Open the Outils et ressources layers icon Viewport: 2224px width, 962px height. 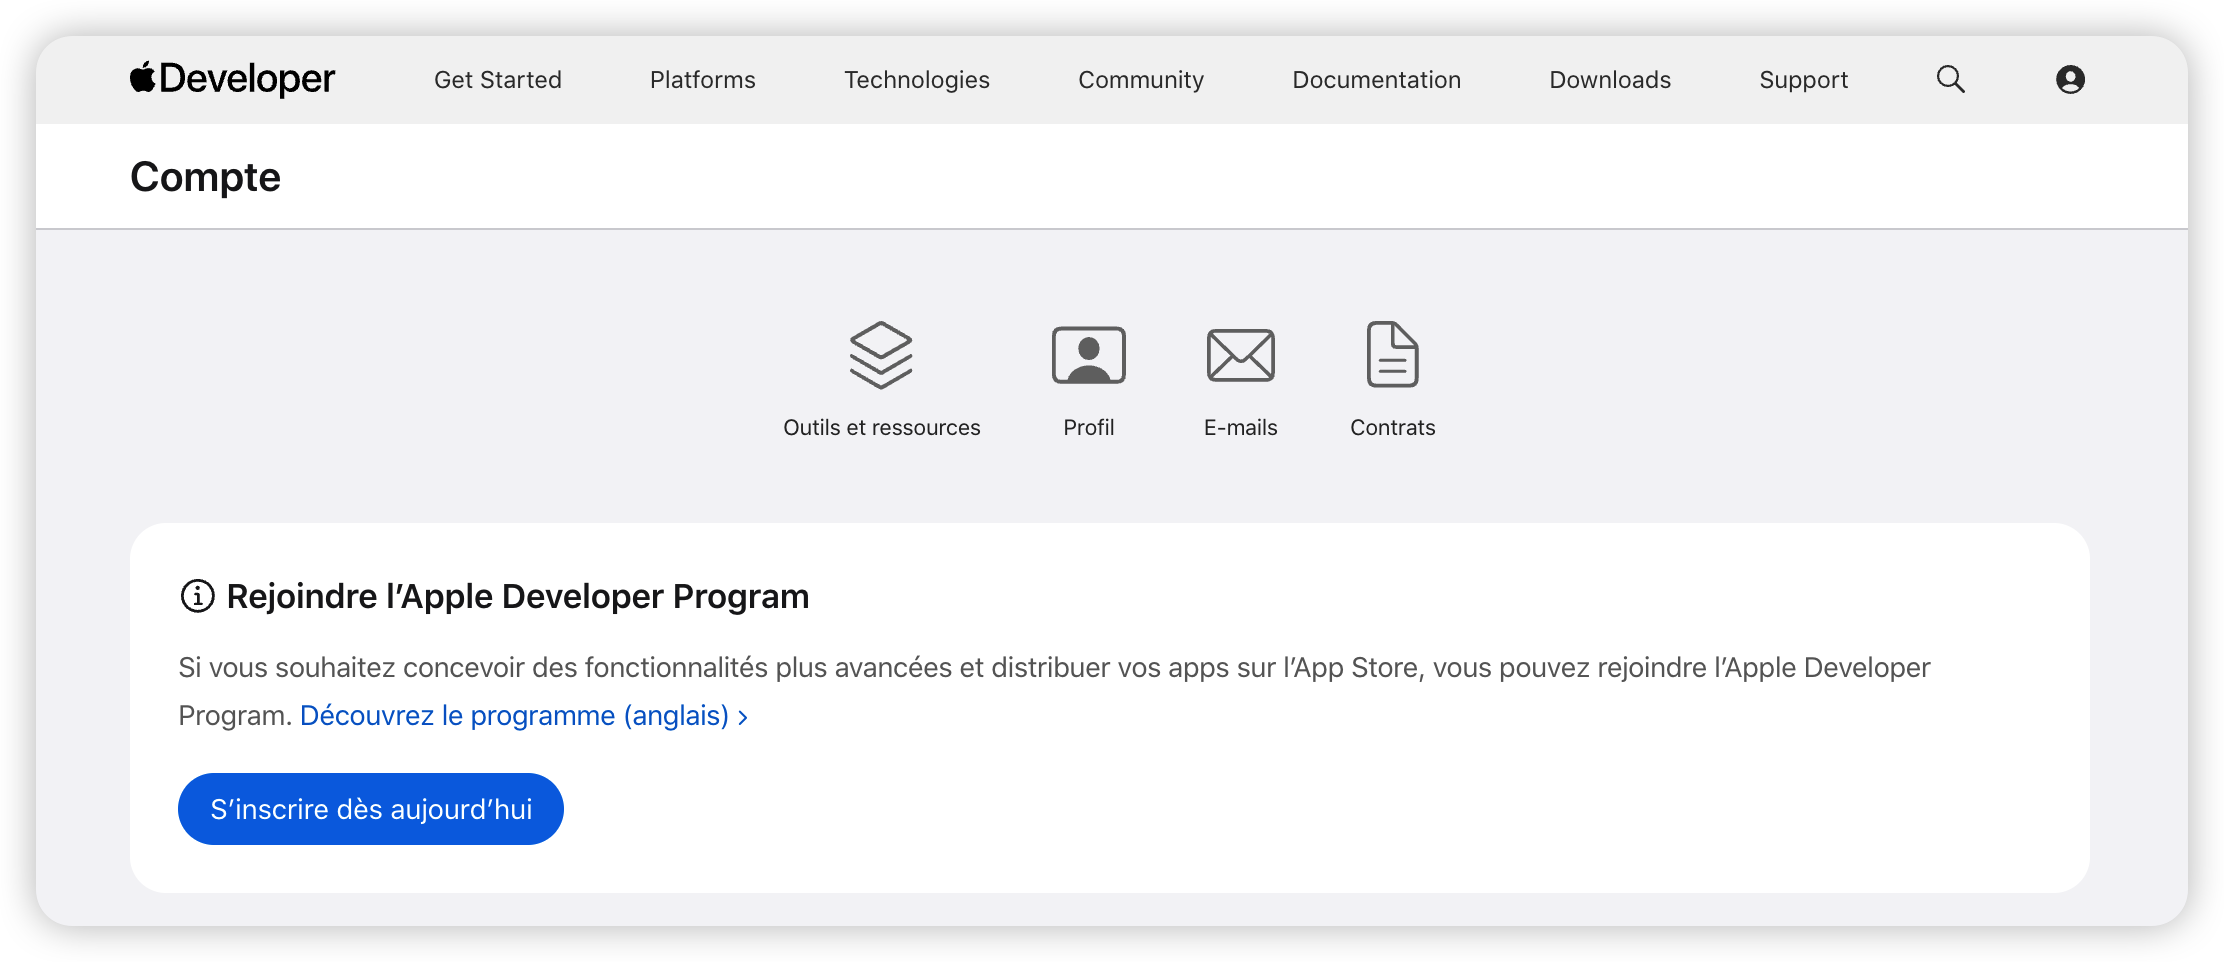coord(881,355)
